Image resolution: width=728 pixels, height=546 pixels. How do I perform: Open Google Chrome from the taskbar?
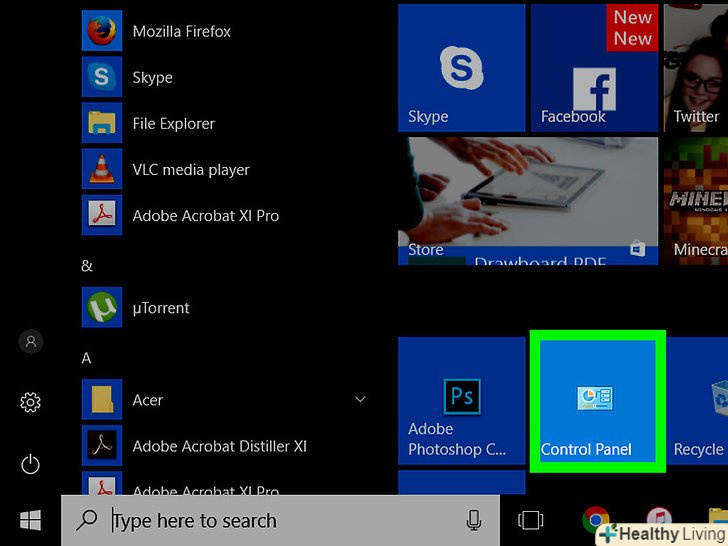[596, 519]
